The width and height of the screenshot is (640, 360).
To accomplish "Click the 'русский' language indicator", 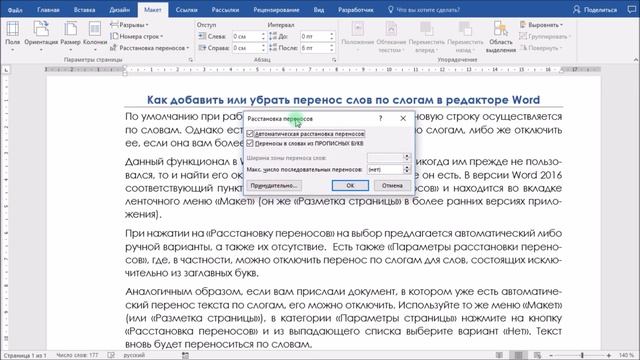I will click(134, 356).
